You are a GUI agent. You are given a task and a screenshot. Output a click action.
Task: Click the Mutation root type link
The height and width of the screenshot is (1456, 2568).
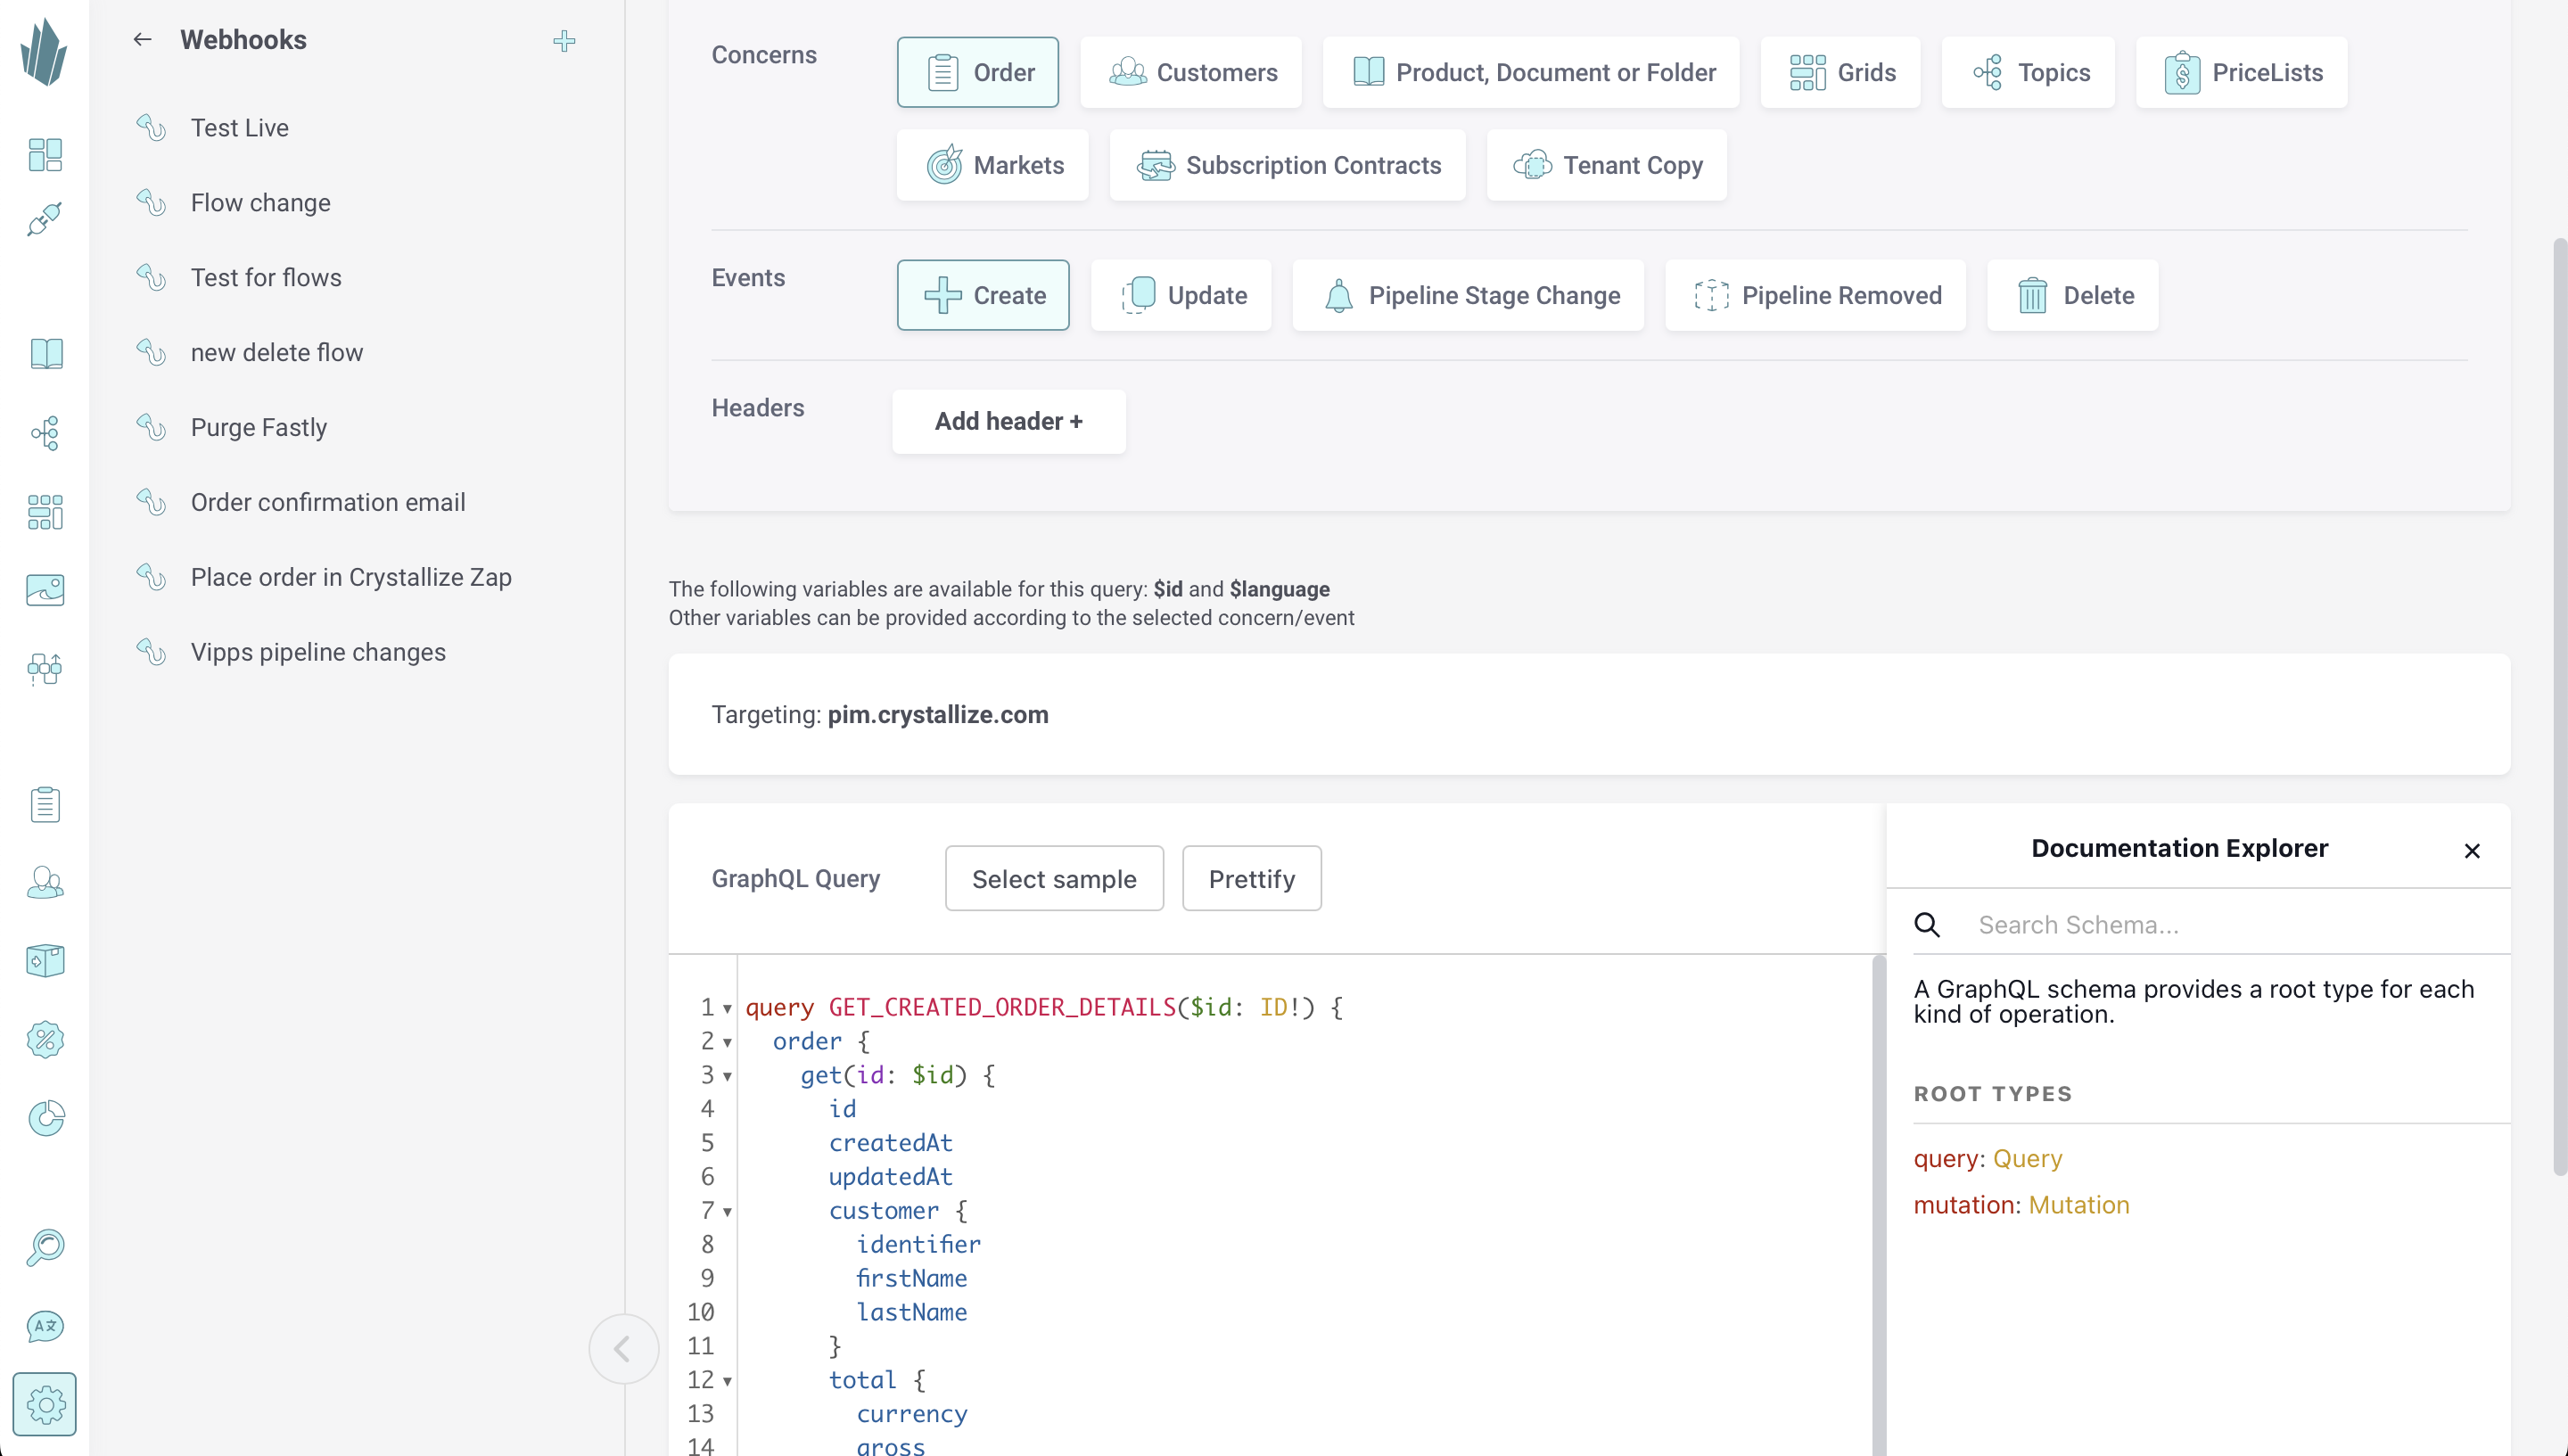pos(2078,1205)
